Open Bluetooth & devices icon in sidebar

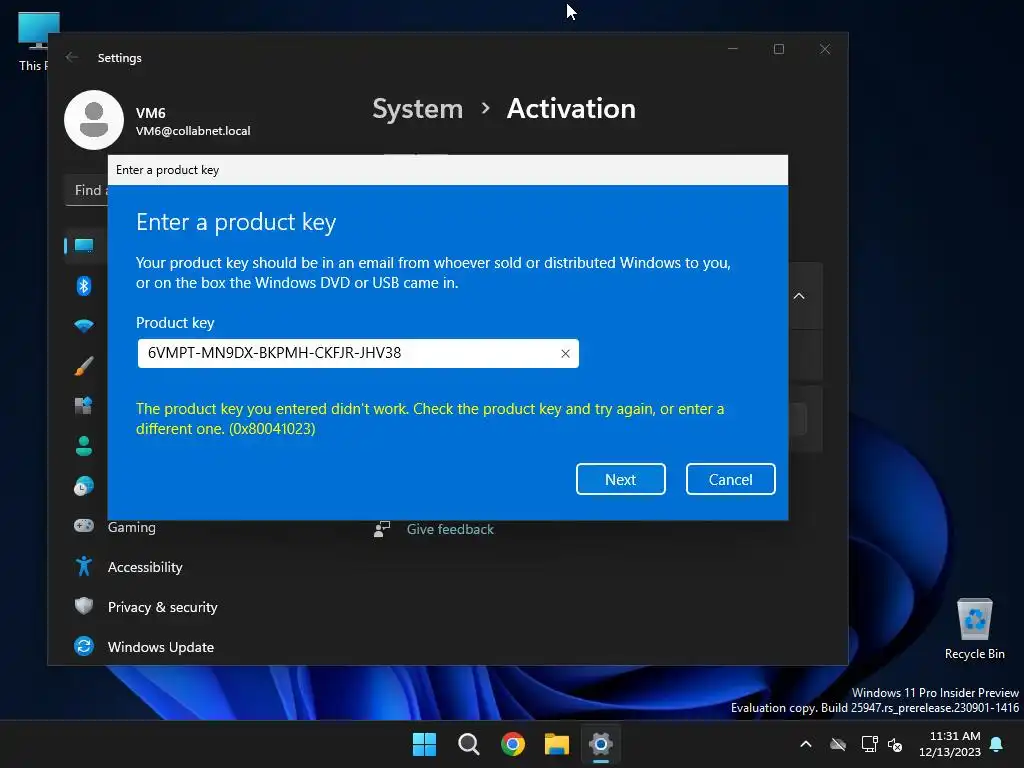click(x=84, y=285)
